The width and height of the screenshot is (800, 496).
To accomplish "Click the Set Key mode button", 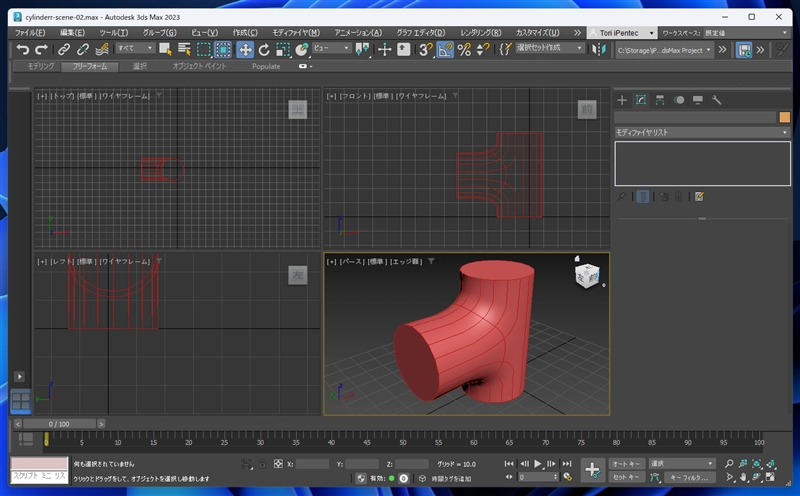I will [x=626, y=477].
